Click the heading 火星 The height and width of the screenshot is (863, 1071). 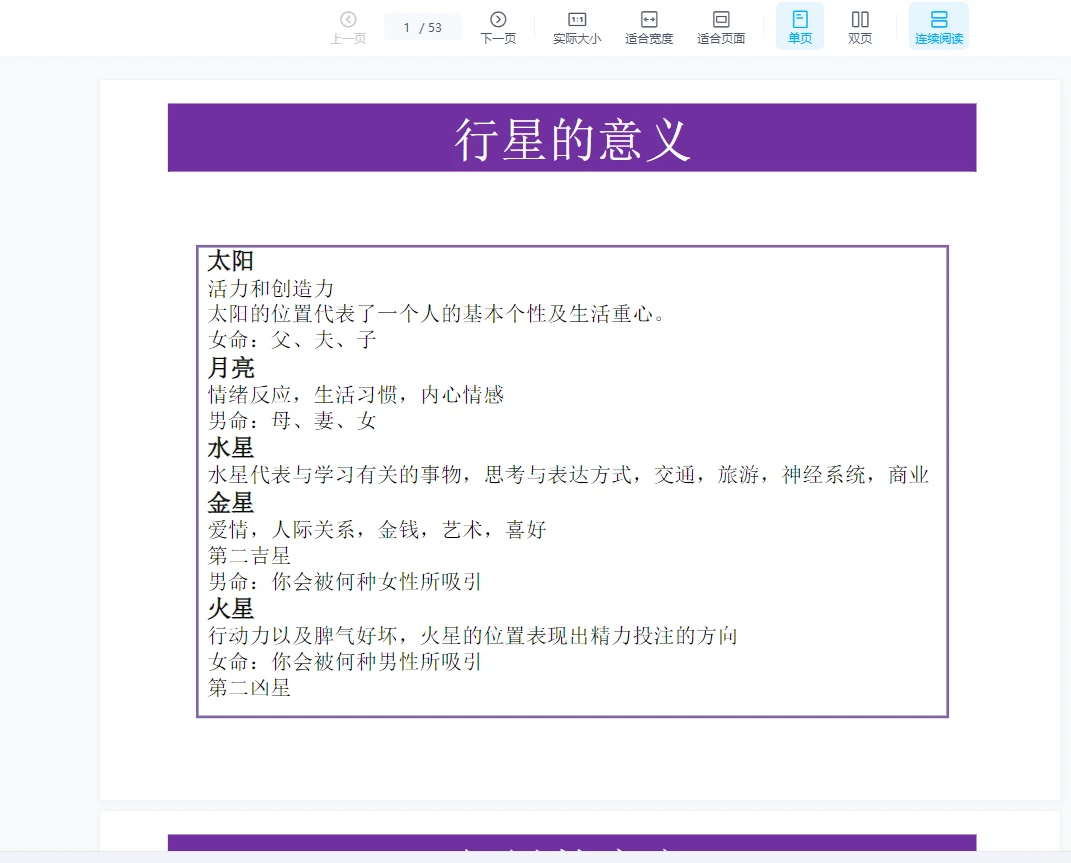tap(231, 609)
